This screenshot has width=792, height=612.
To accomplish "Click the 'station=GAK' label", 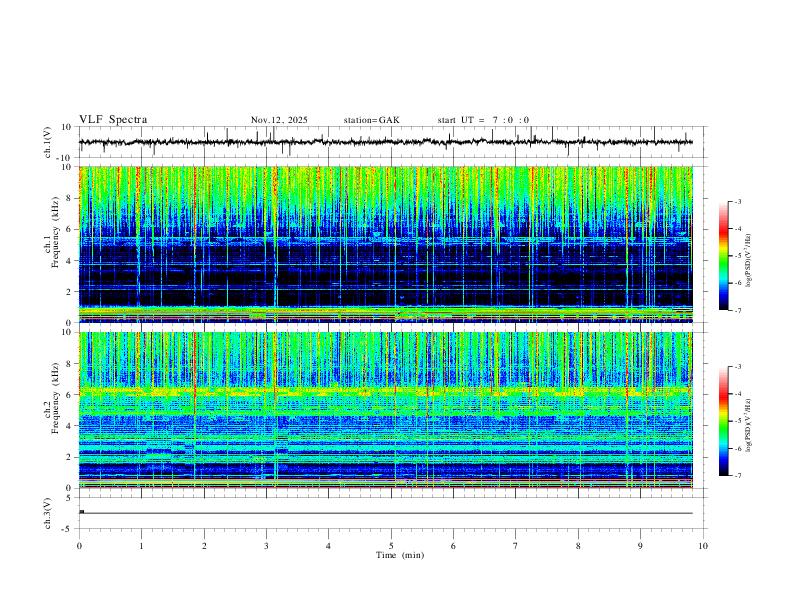I will pos(371,120).
